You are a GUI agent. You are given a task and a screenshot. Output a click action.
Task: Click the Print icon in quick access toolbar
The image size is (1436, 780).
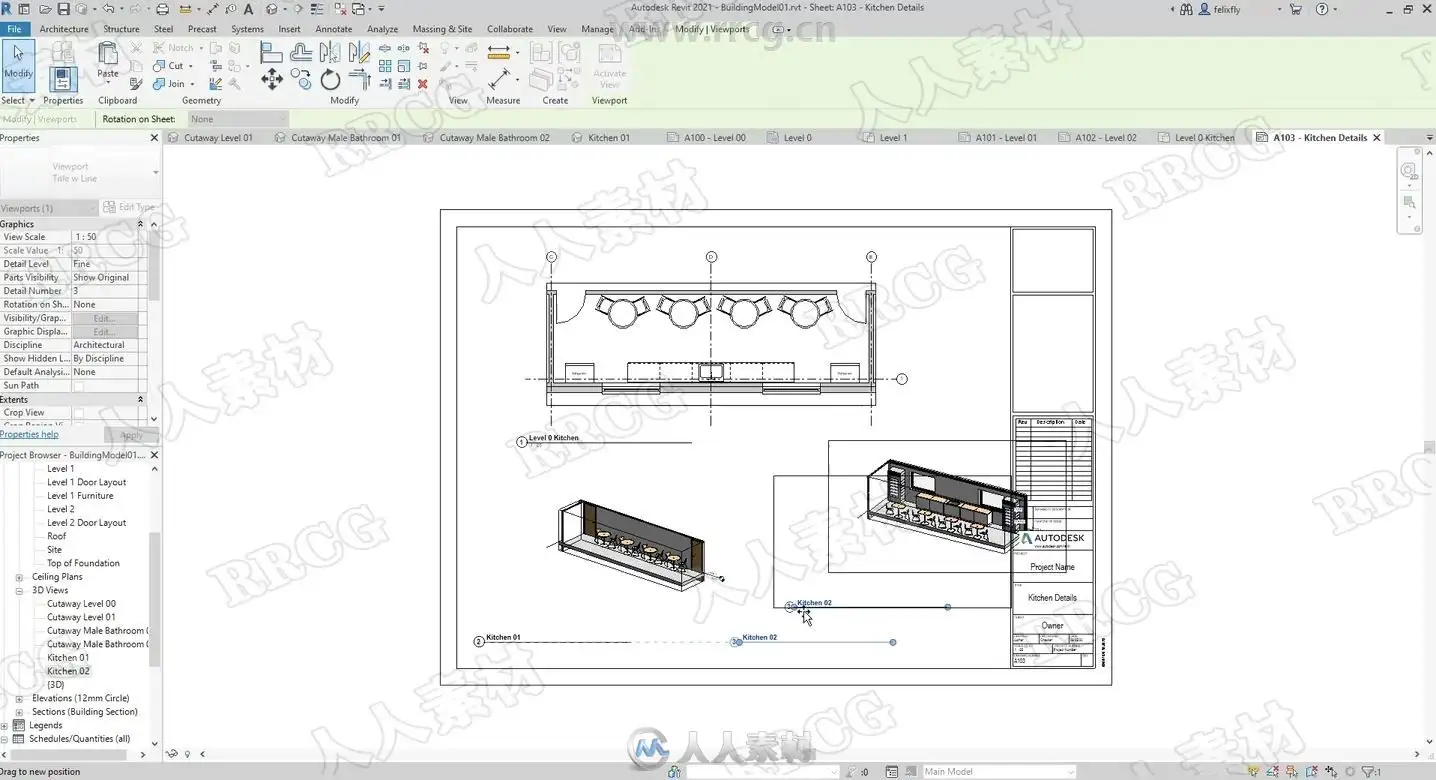tap(162, 9)
